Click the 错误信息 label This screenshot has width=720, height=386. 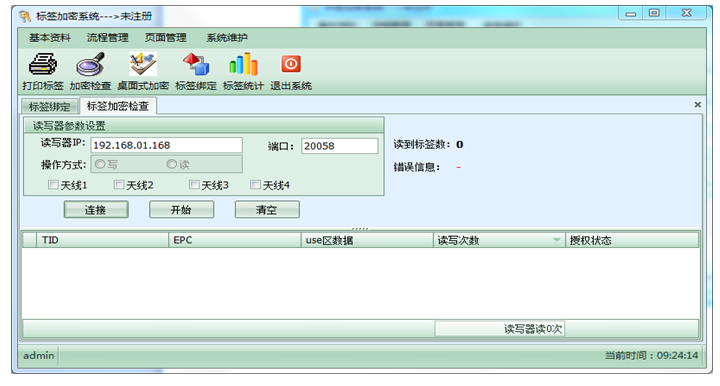416,167
